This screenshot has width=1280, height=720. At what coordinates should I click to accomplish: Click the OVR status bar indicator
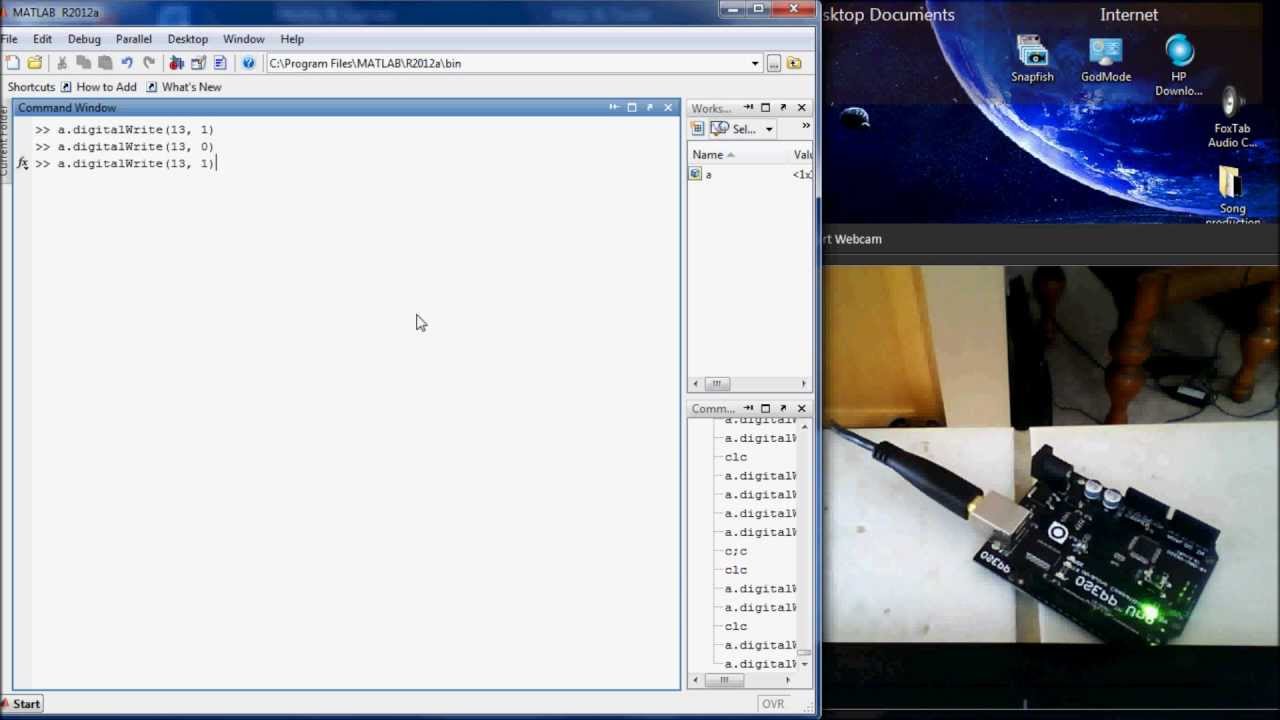(773, 704)
